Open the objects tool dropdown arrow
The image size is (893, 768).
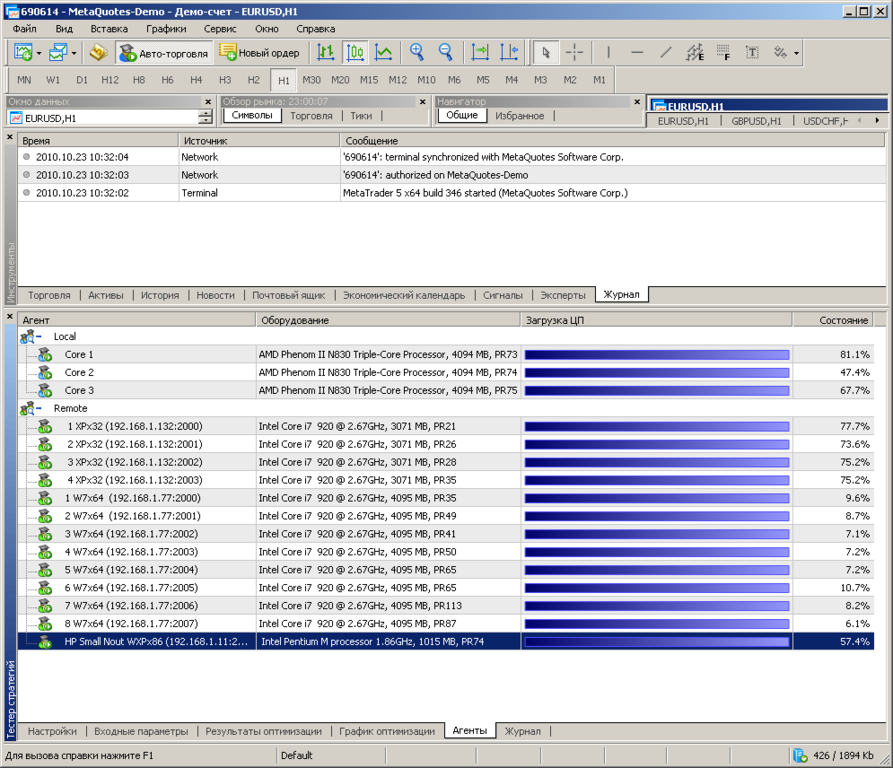(796, 54)
